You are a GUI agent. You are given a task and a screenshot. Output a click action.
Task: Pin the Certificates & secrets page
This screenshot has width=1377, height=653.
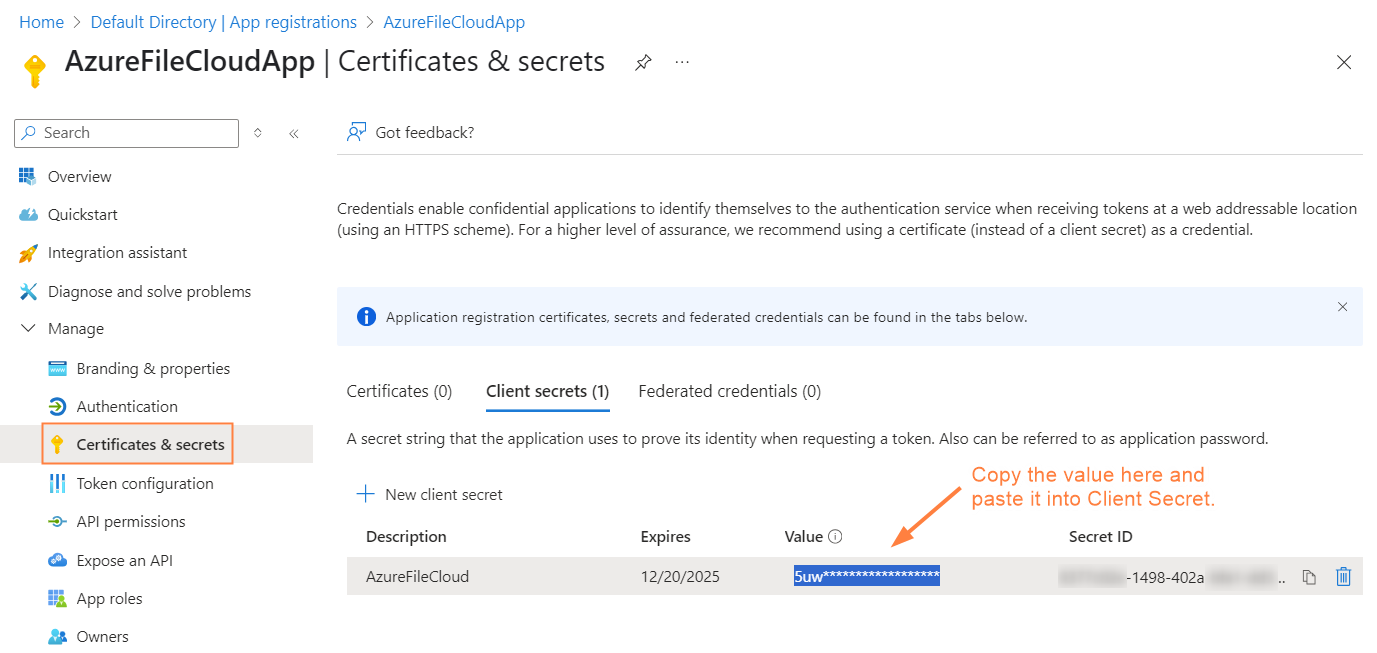click(x=643, y=62)
